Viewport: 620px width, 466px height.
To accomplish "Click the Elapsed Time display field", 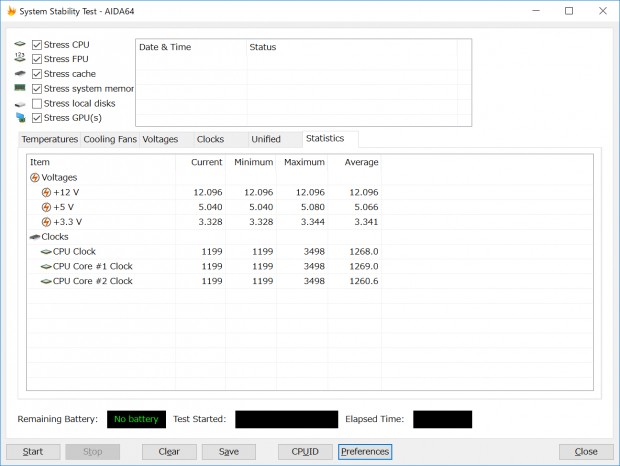I will pos(442,419).
